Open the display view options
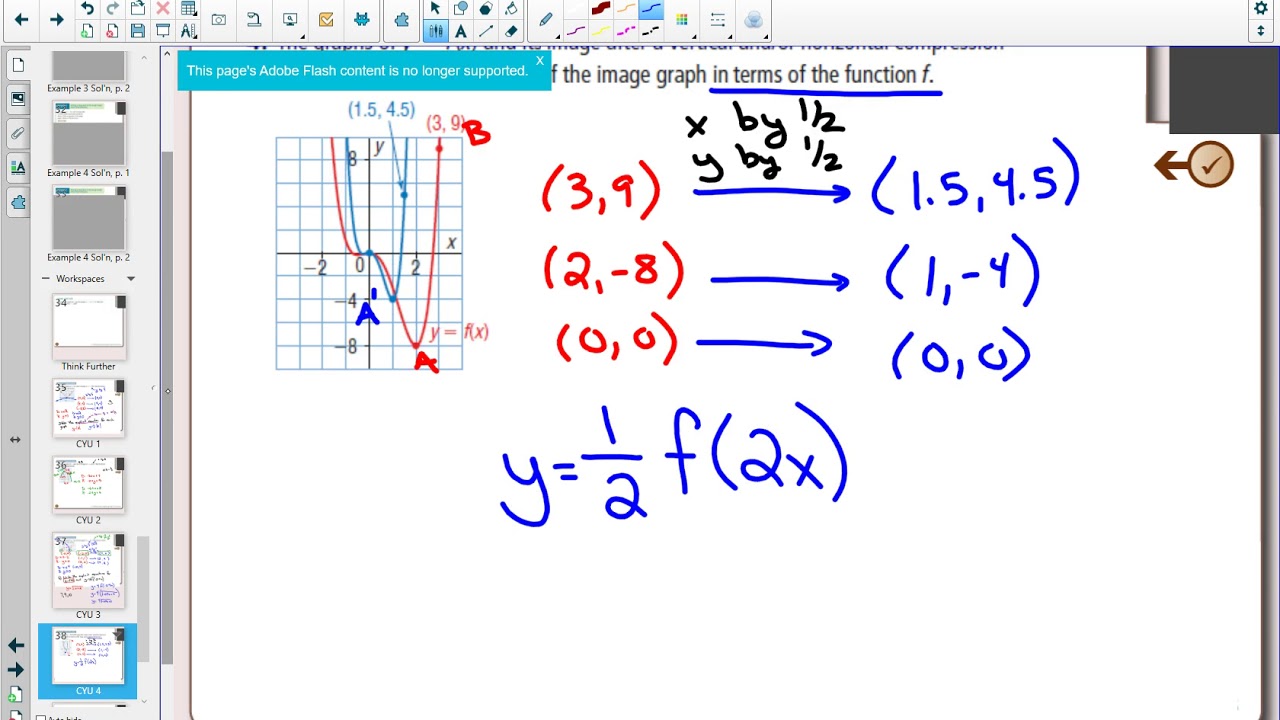The image size is (1280, 720). [290, 20]
